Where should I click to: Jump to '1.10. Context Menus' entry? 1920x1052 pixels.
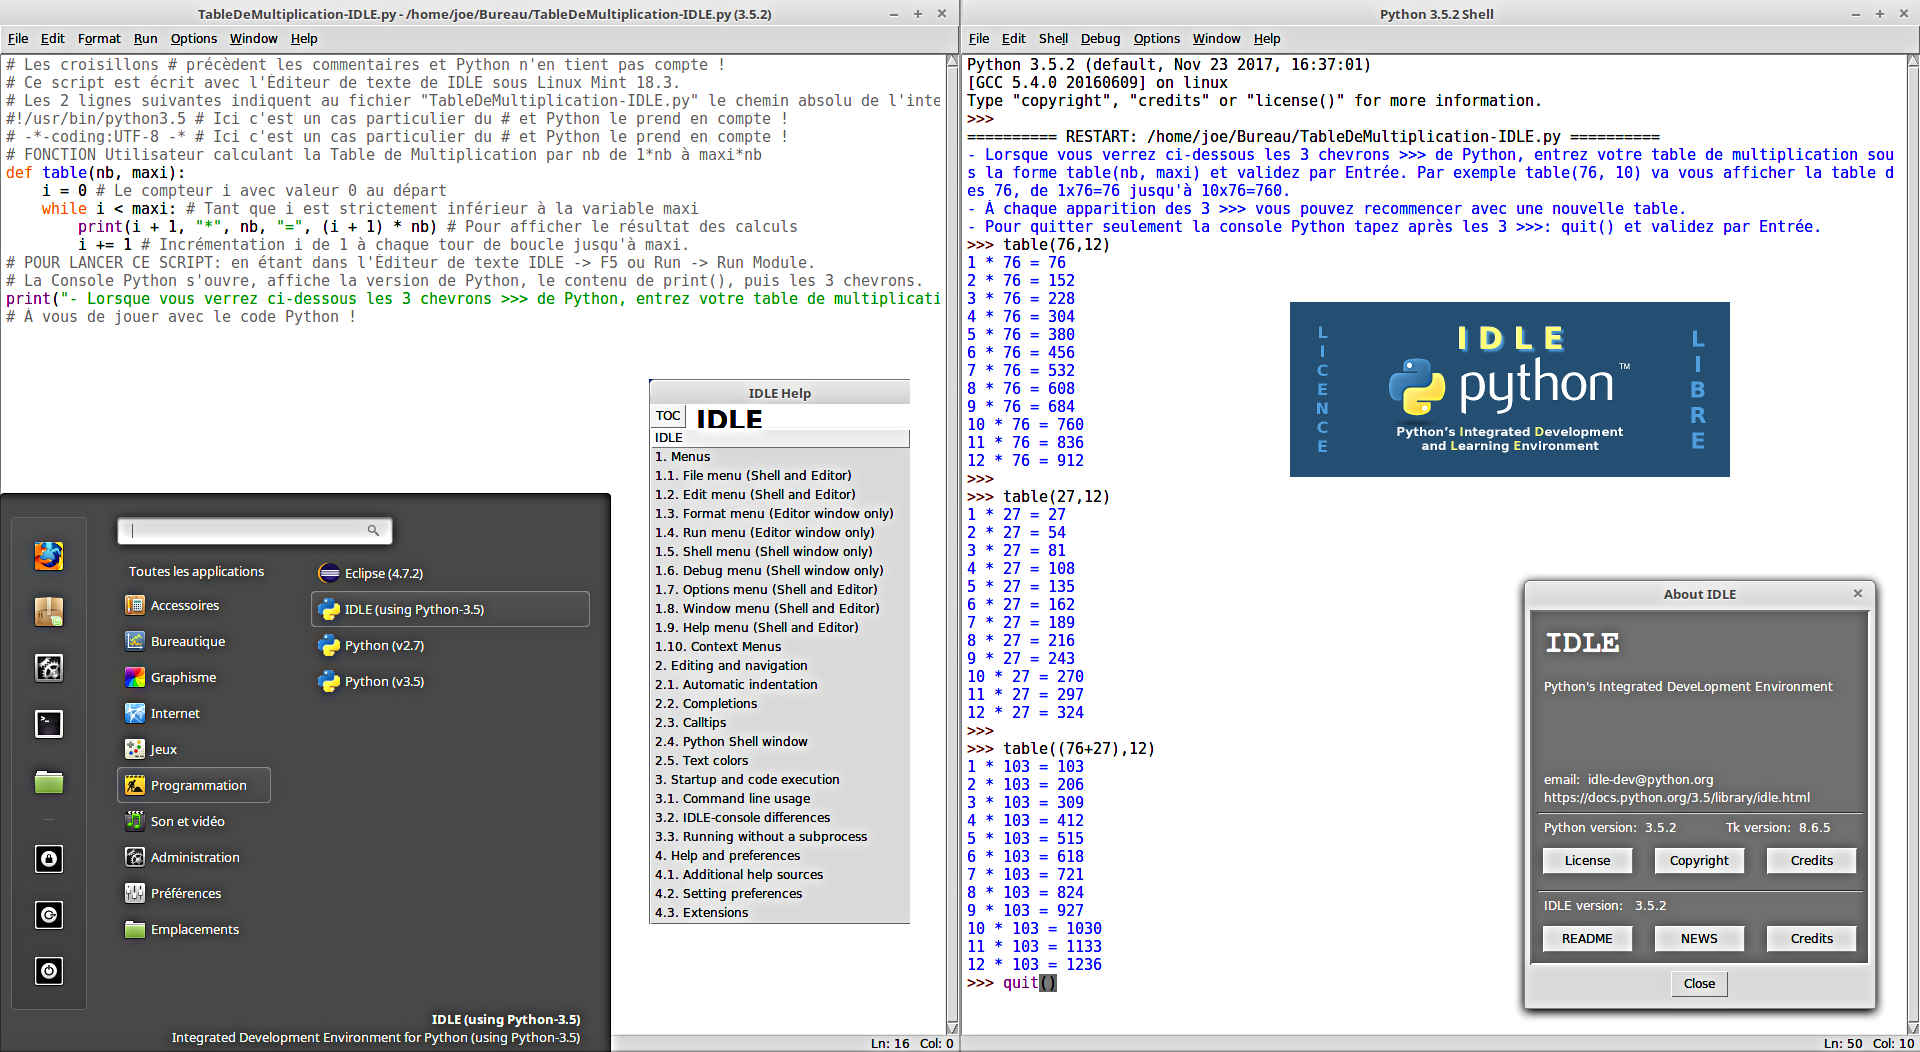(x=718, y=646)
